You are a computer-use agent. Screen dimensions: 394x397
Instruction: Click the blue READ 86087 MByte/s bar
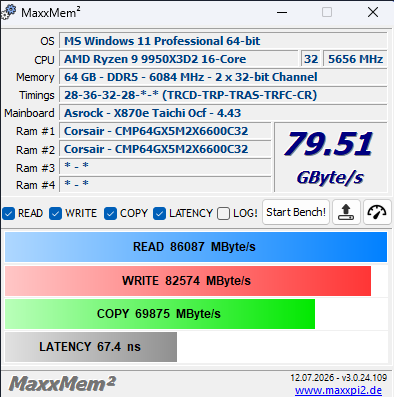click(x=196, y=247)
